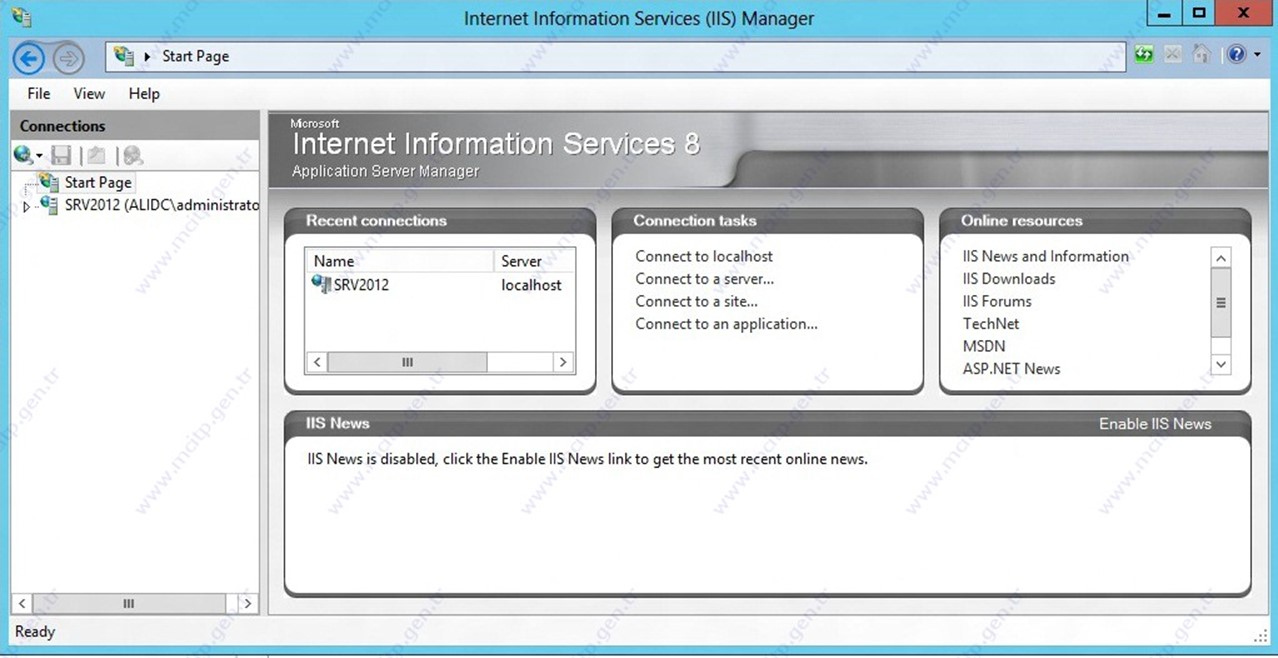
Task: Click Online resources vertical scrollbar thumb
Action: click(1220, 303)
